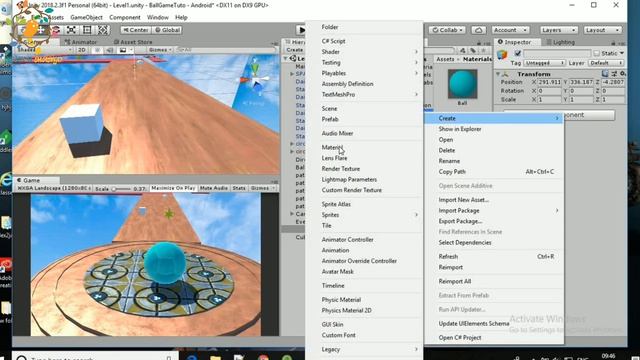Open the Tag Untagged dropdown
640x360 pixels.
pyautogui.click(x=544, y=63)
